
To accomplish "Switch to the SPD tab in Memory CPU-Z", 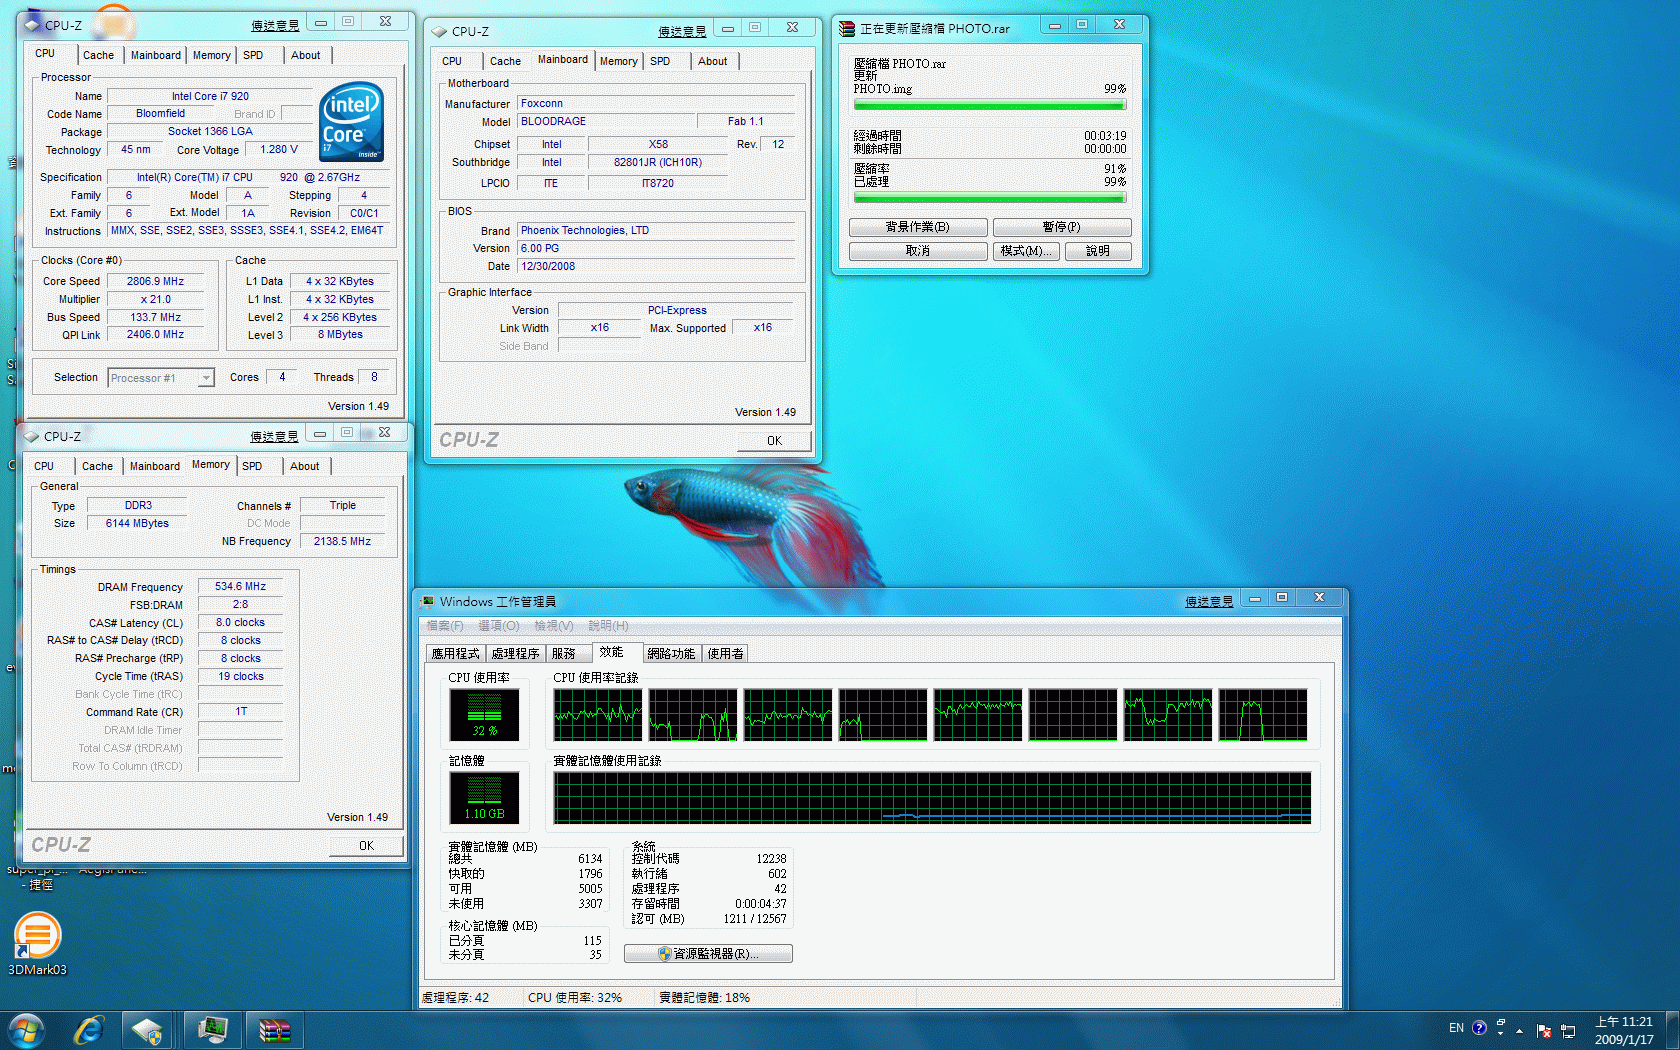I will tap(252, 466).
